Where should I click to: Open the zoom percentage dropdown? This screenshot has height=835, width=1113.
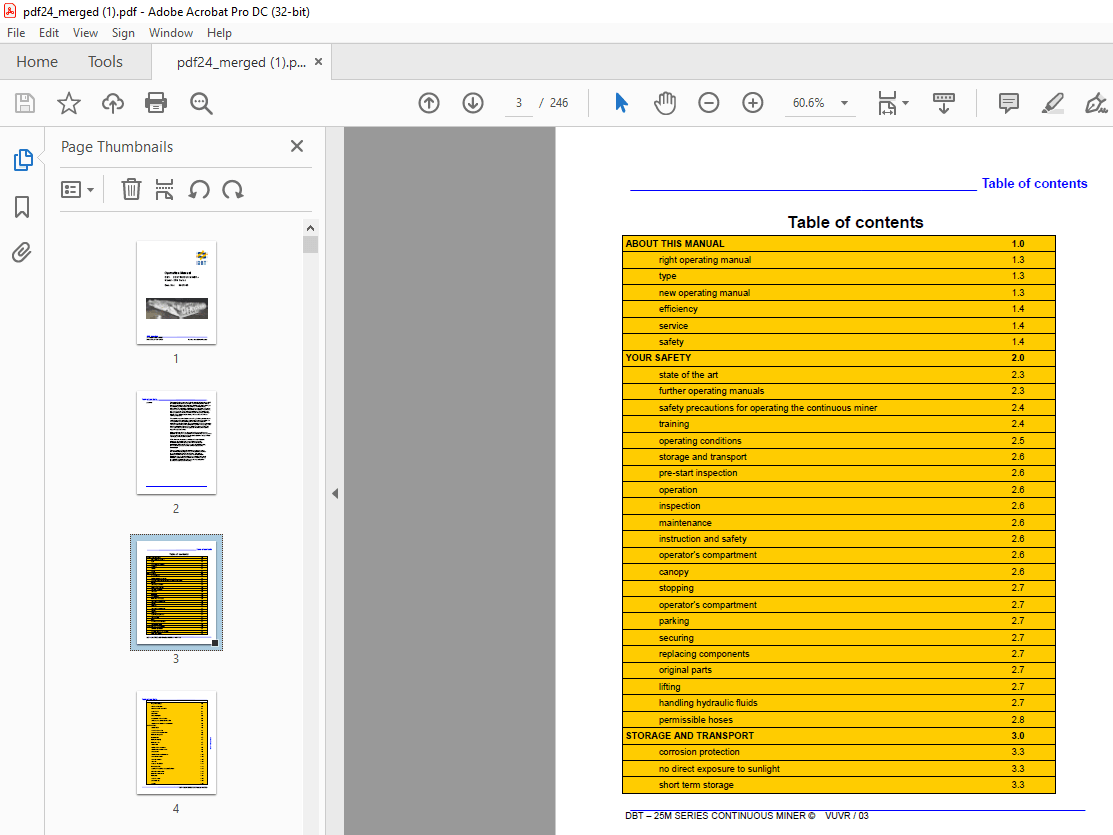[844, 103]
